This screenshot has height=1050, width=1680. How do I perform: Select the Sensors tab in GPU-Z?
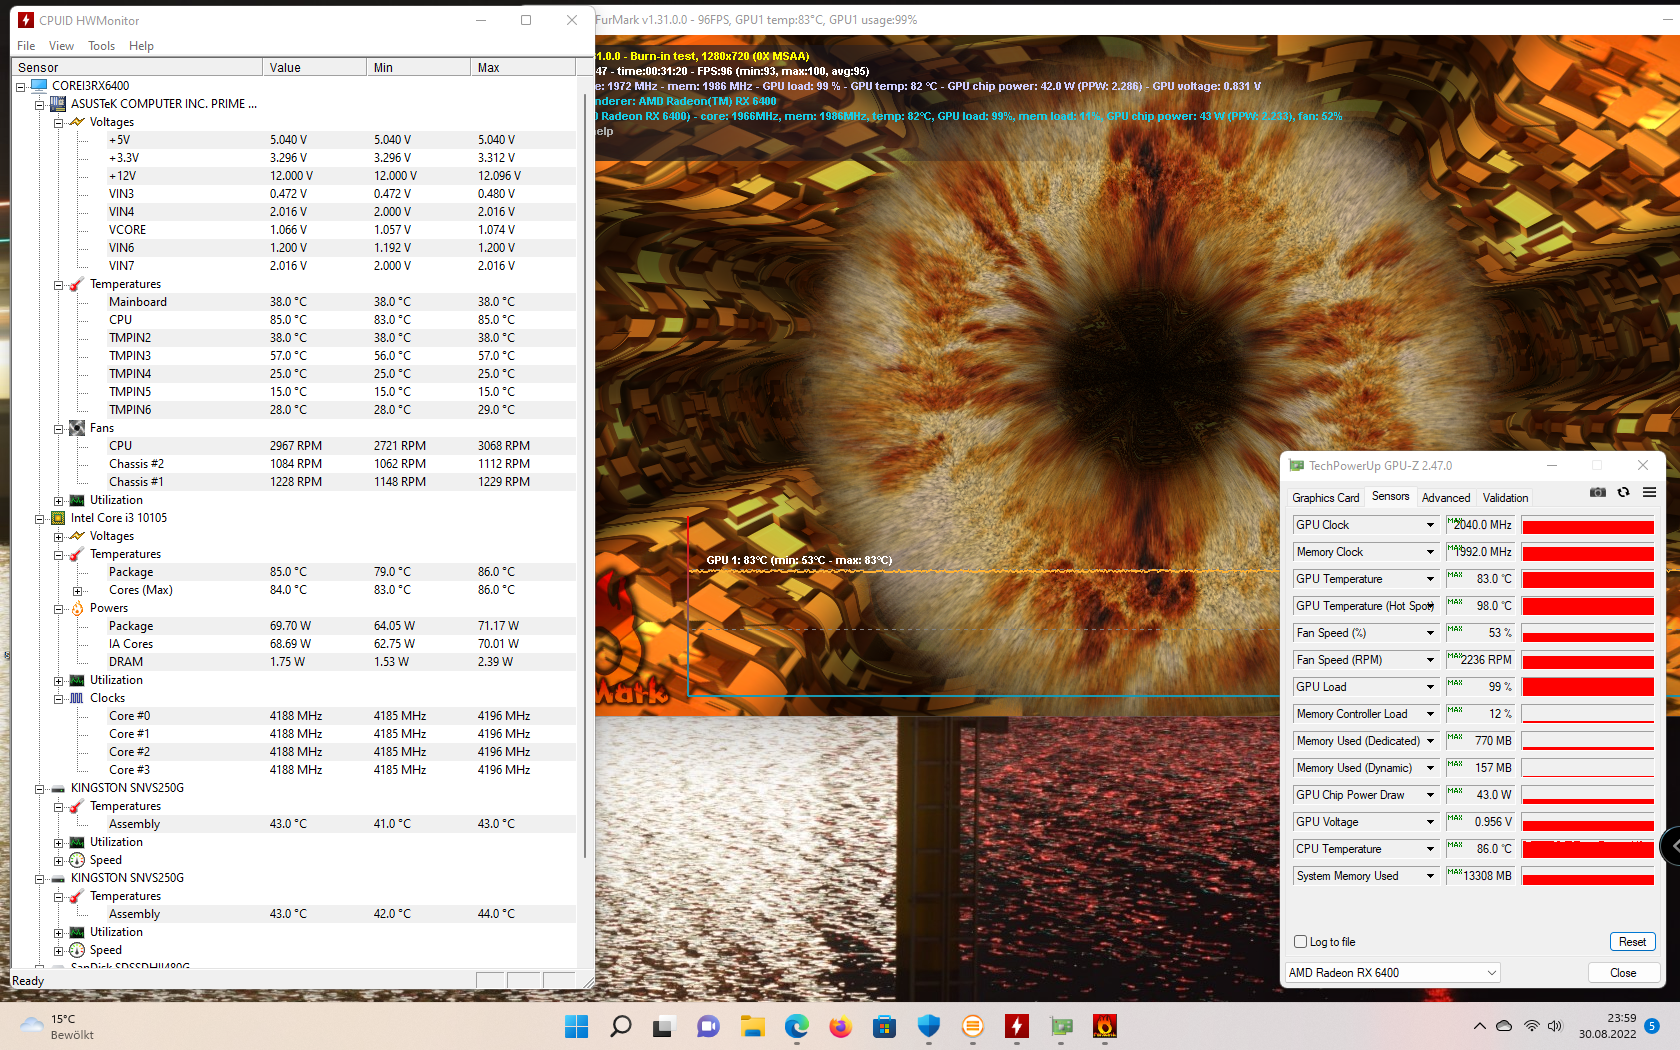(x=1390, y=496)
